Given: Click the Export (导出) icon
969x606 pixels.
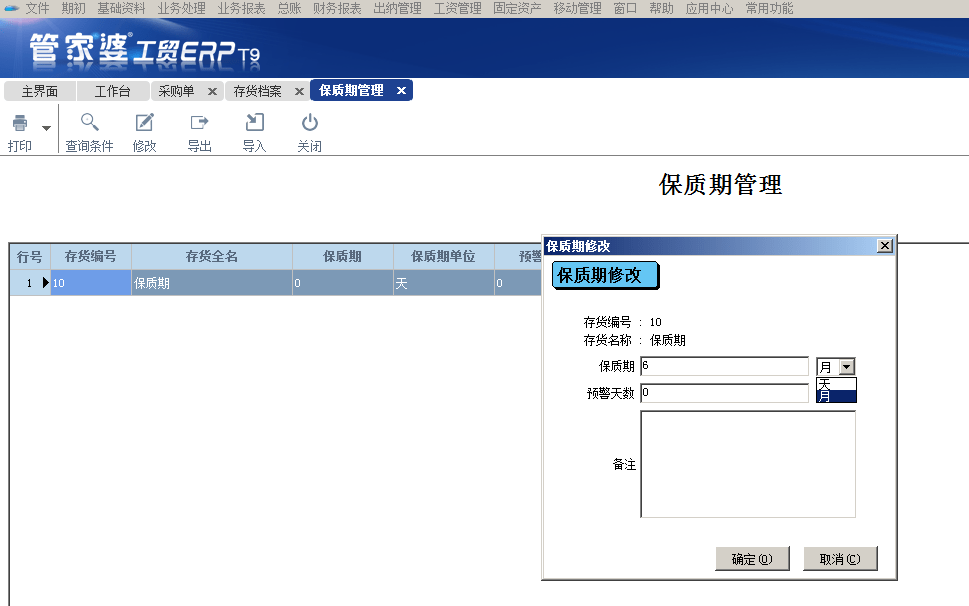Looking at the screenshot, I should tap(200, 124).
